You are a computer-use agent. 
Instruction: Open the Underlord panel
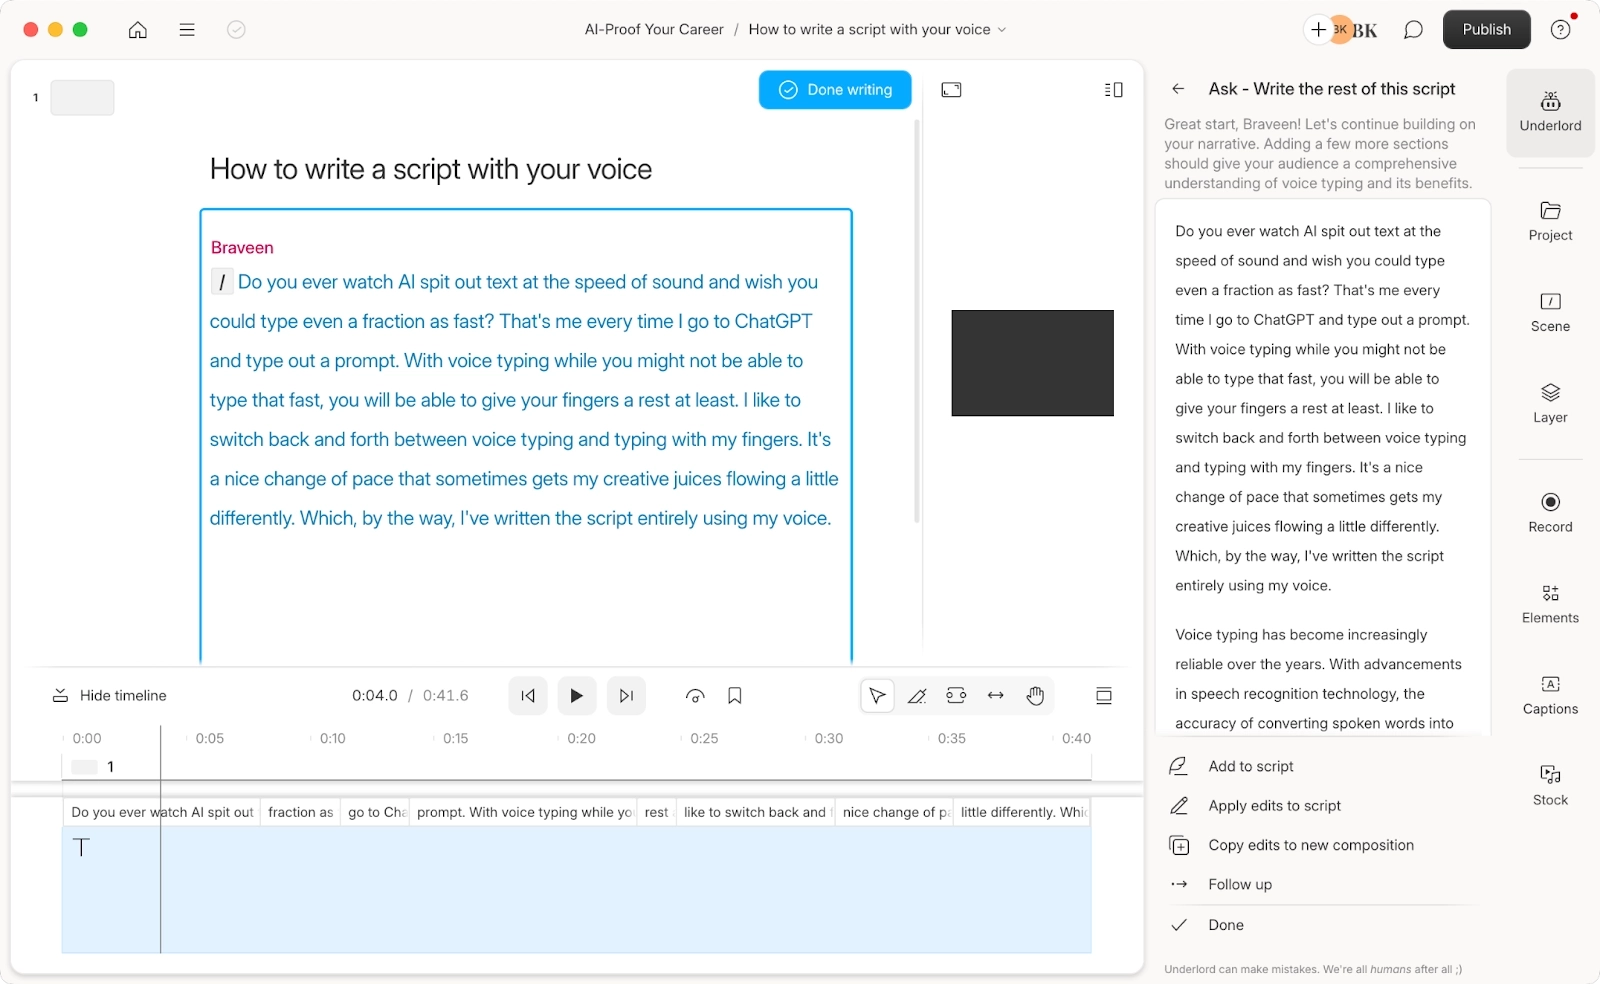coord(1549,112)
